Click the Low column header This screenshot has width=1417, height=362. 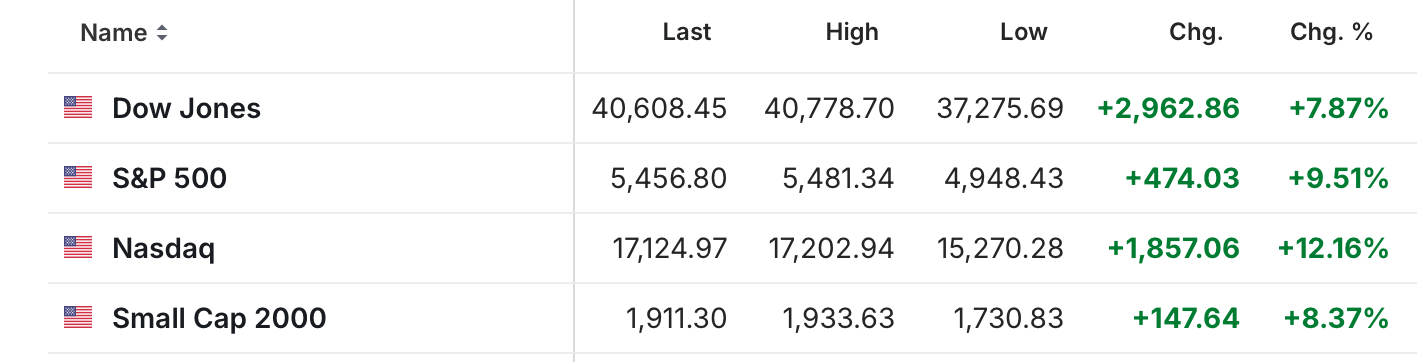[1024, 32]
